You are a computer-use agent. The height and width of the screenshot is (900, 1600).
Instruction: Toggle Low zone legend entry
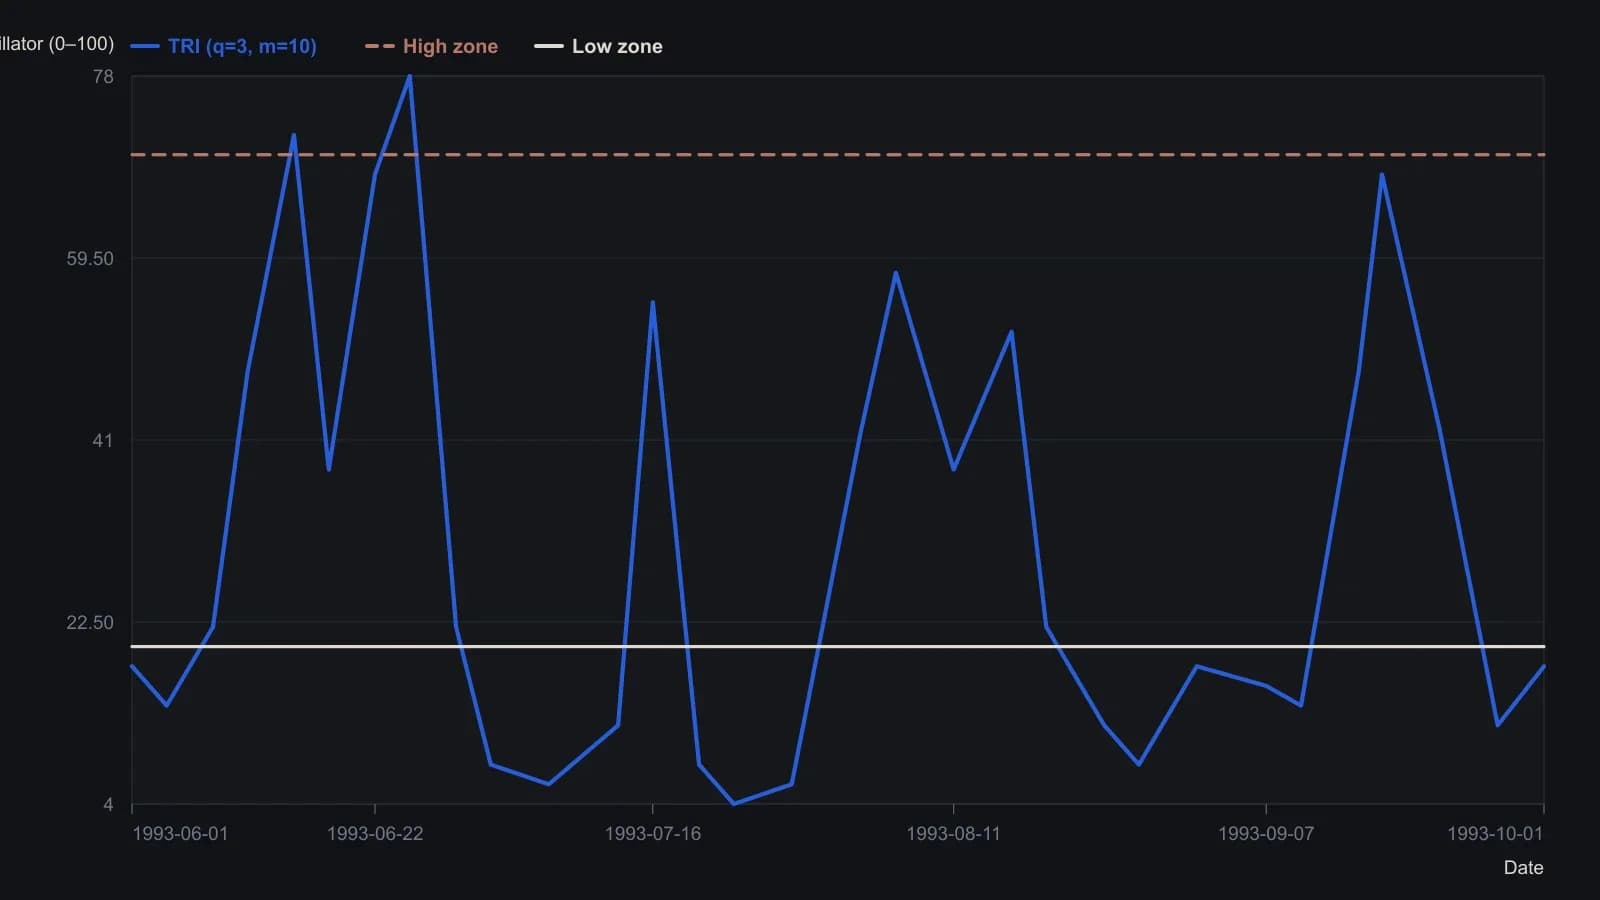(x=598, y=46)
